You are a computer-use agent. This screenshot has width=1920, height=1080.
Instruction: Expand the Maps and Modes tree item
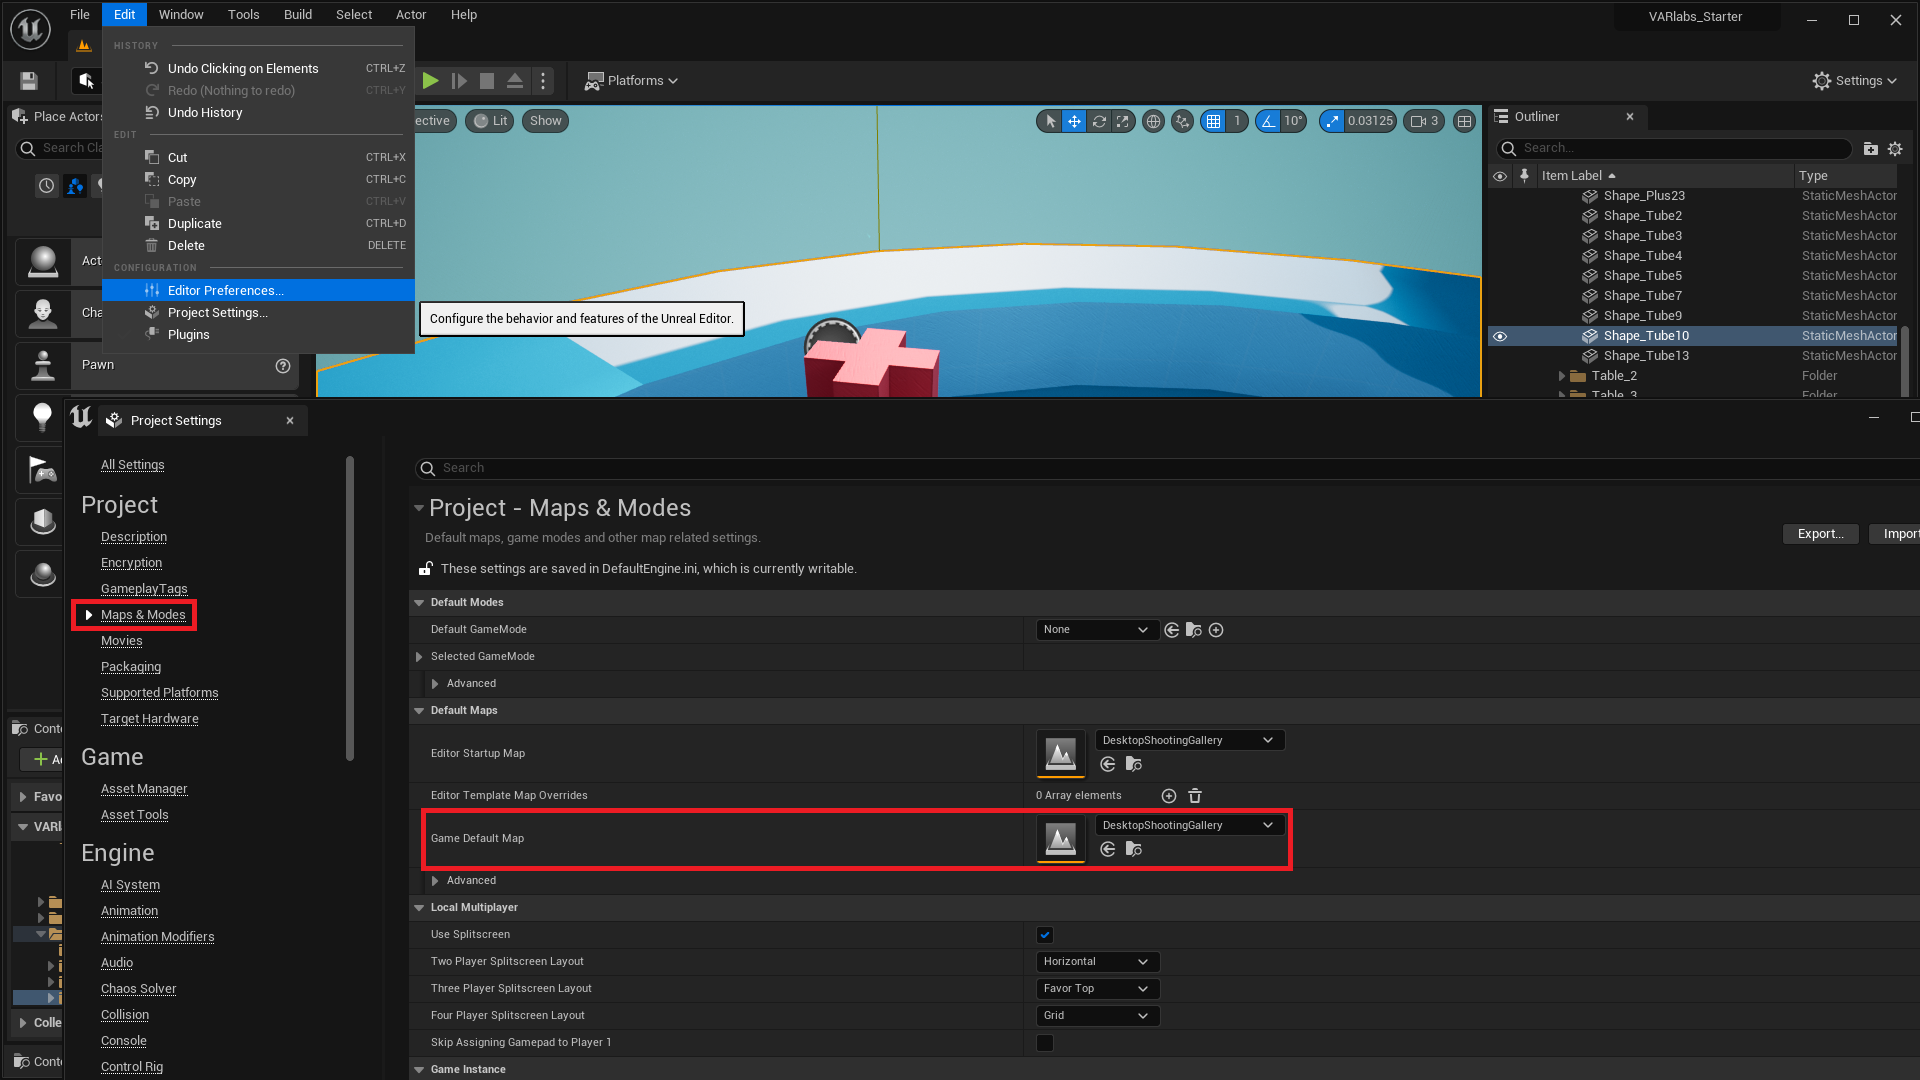(88, 615)
